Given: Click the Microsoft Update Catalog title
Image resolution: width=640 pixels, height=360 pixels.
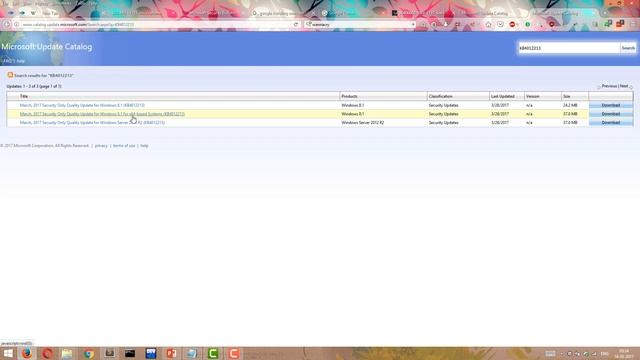Looking at the screenshot, I should [47, 47].
